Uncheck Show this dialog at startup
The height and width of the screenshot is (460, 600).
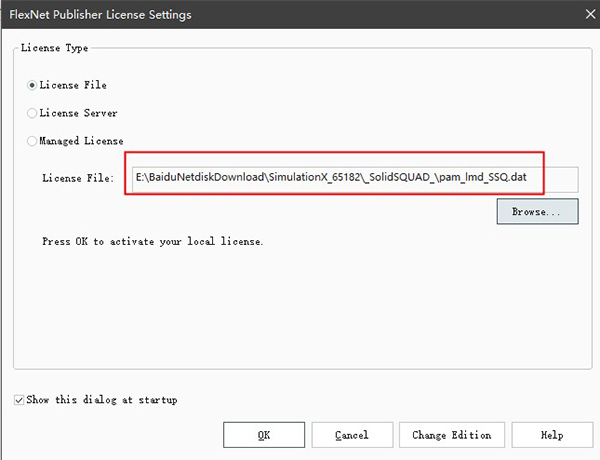click(x=20, y=400)
